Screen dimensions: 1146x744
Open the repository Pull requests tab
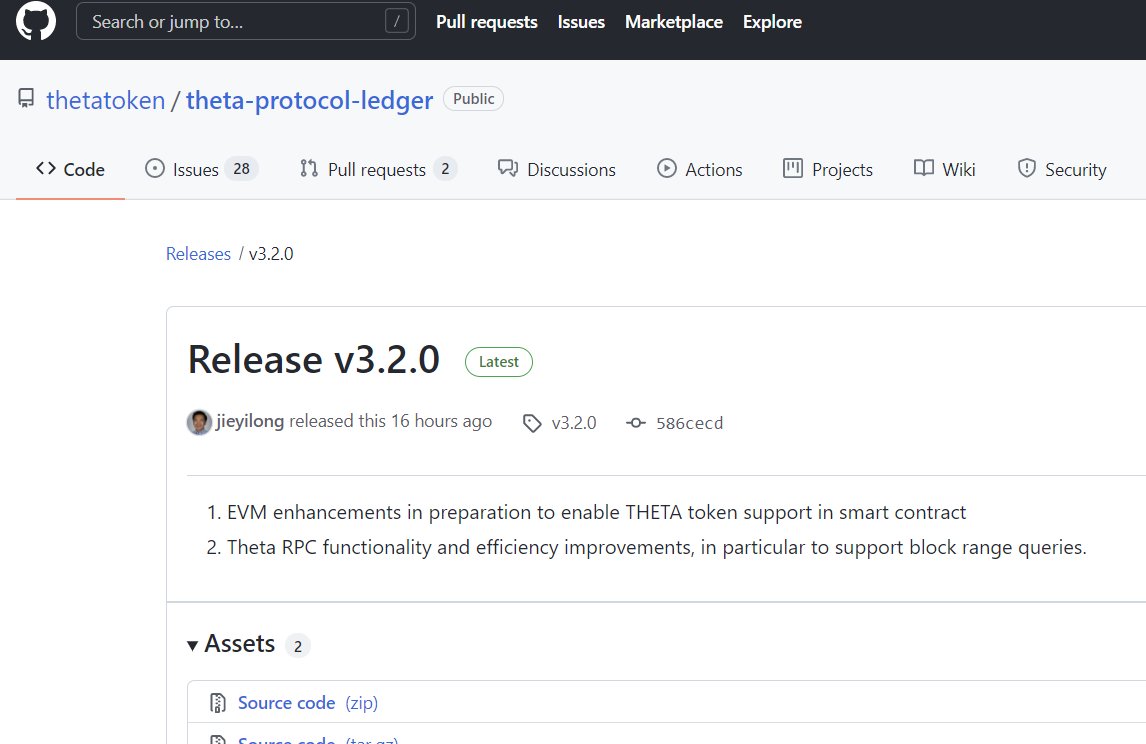tap(376, 170)
